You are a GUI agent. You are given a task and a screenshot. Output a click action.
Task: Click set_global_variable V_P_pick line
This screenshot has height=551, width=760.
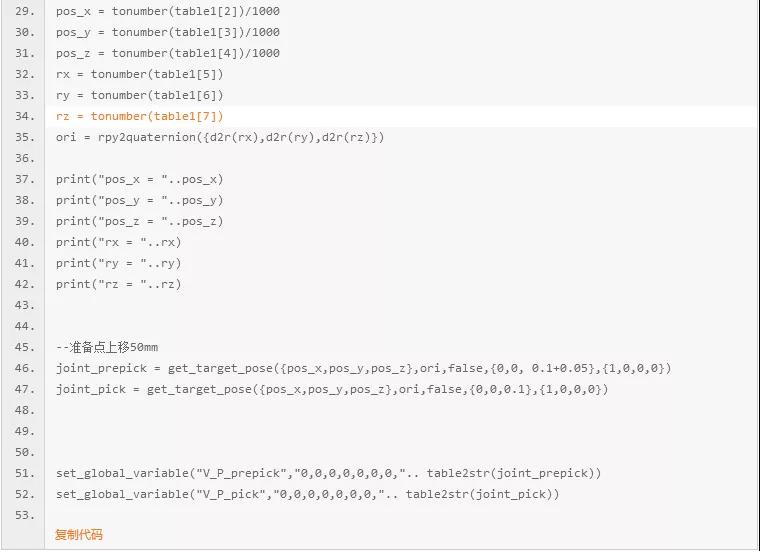pos(308,494)
